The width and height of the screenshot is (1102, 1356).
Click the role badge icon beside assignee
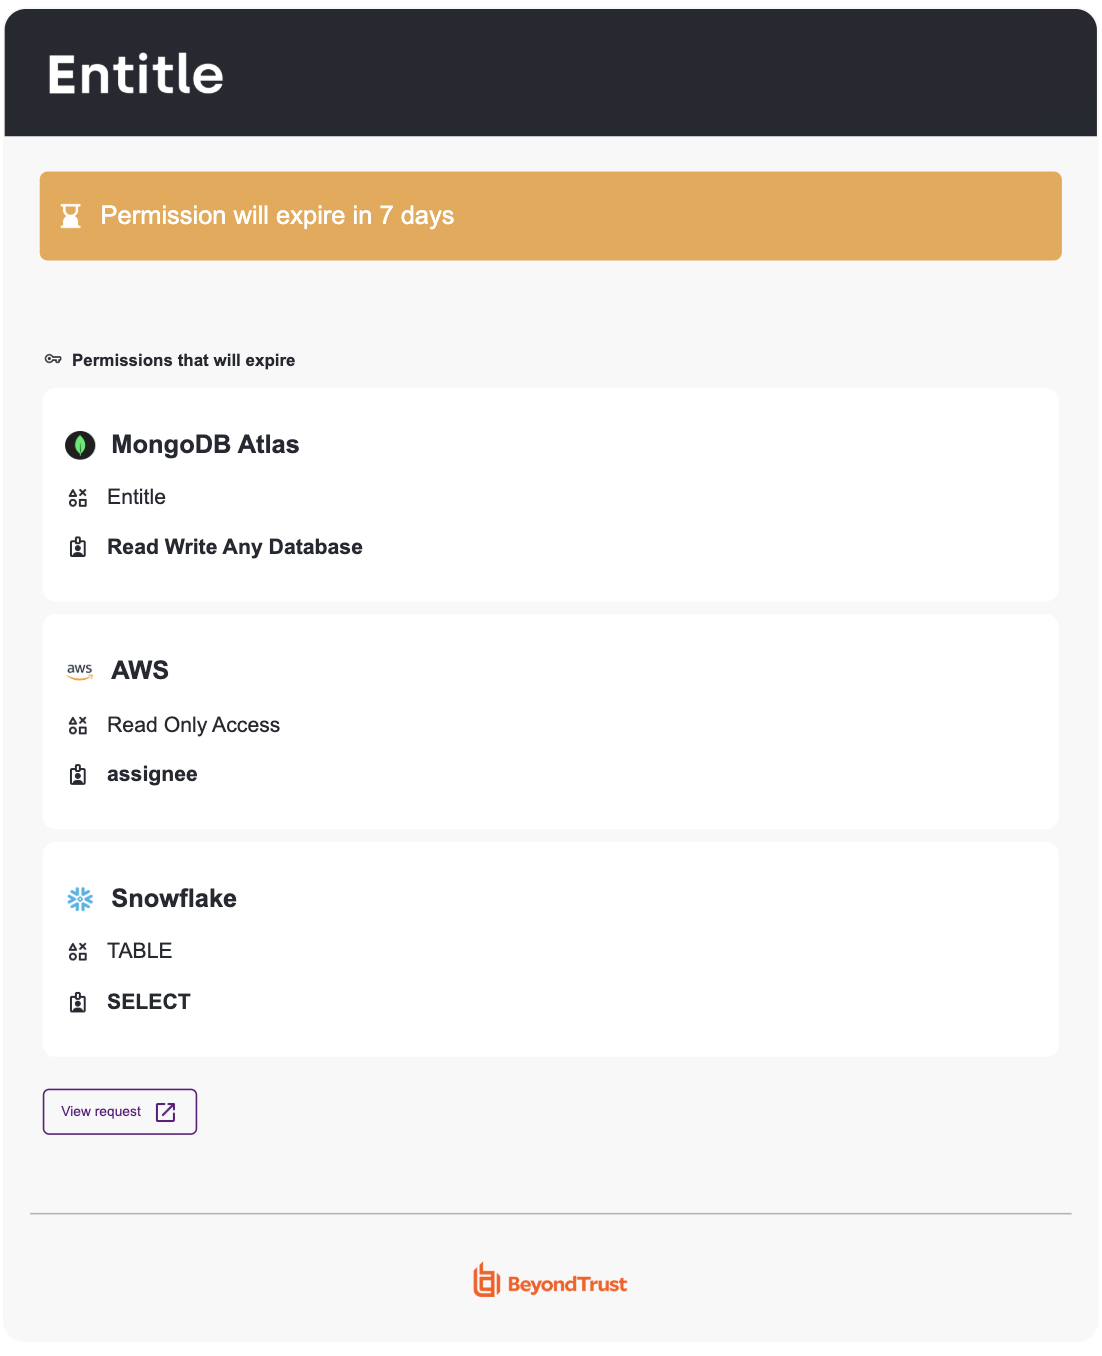(x=78, y=775)
